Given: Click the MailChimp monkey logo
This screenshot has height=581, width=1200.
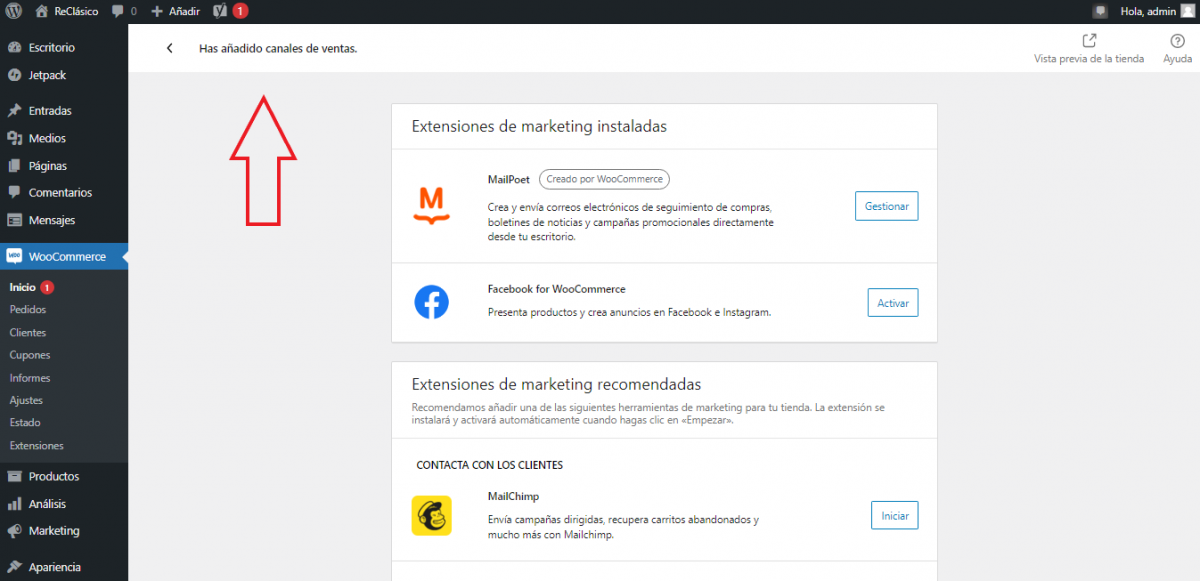Looking at the screenshot, I should (431, 516).
